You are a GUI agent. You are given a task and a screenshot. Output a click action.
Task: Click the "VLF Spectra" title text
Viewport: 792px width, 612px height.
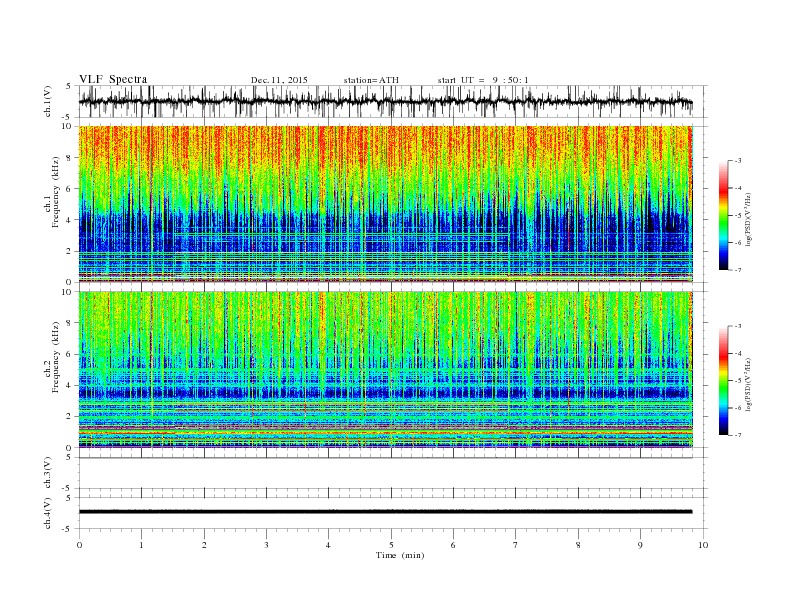[113, 79]
